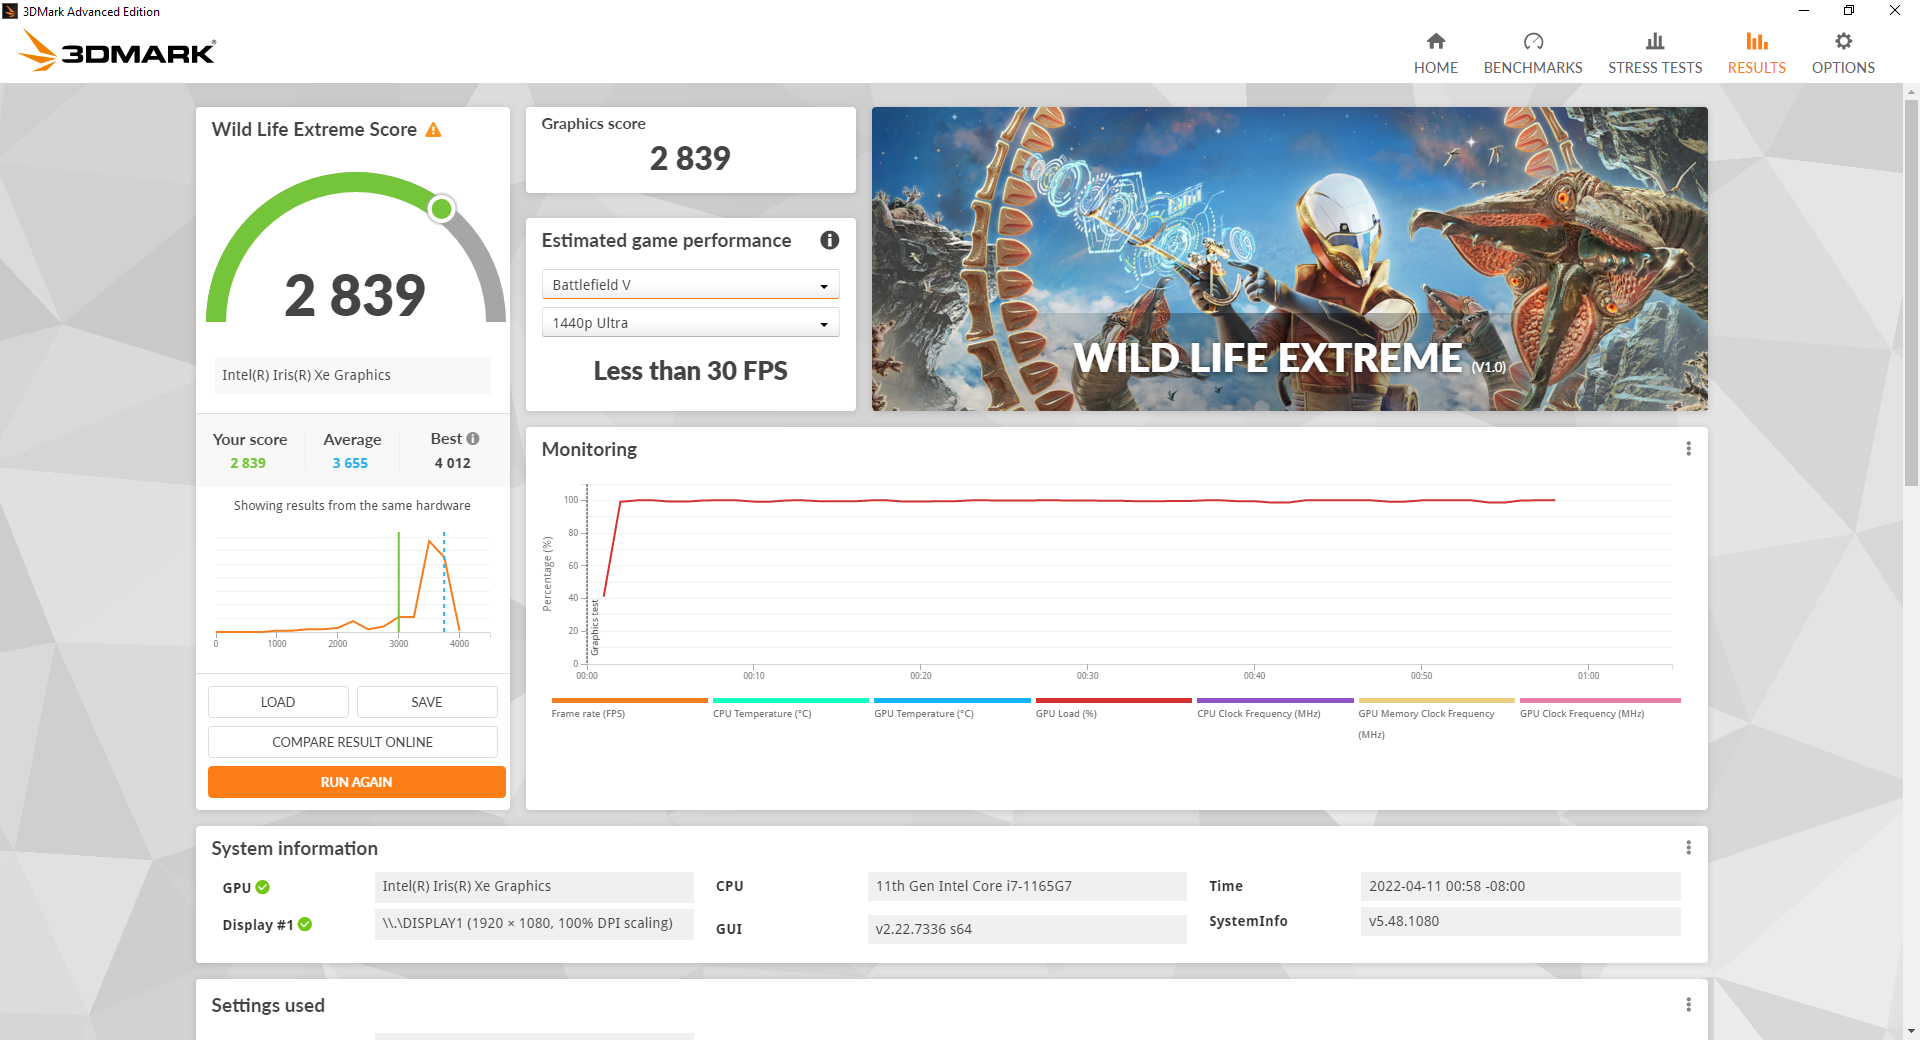Open the Stress Tests section
This screenshot has height=1040, width=1920.
[1654, 53]
